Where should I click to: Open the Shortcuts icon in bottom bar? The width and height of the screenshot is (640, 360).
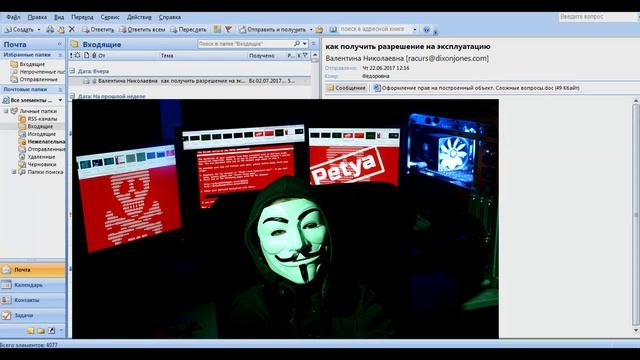coord(51,331)
